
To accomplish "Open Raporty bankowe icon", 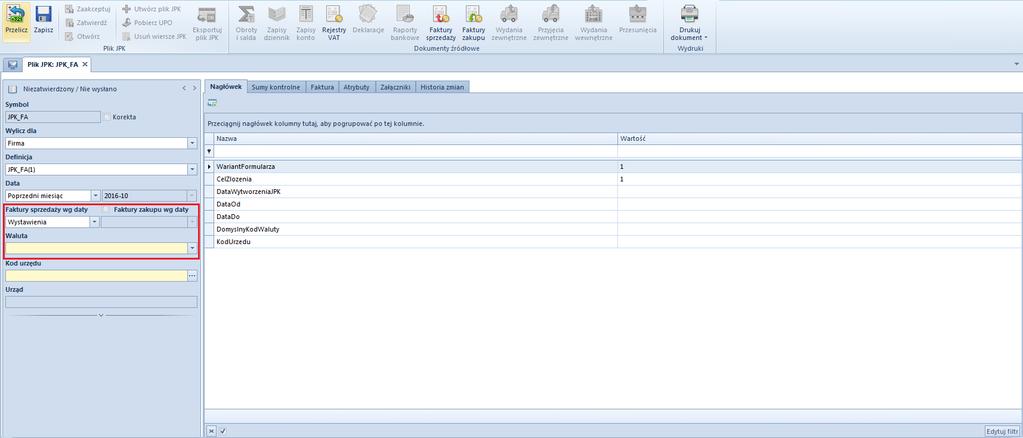I will point(405,15).
